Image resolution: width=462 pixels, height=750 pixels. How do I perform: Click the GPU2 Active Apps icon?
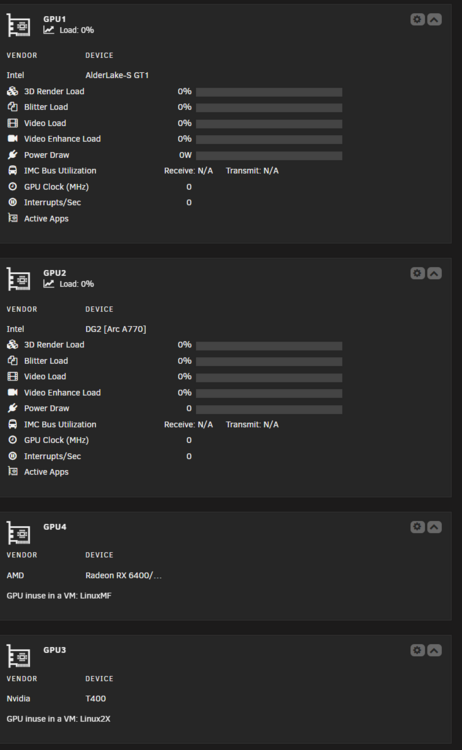(x=12, y=472)
